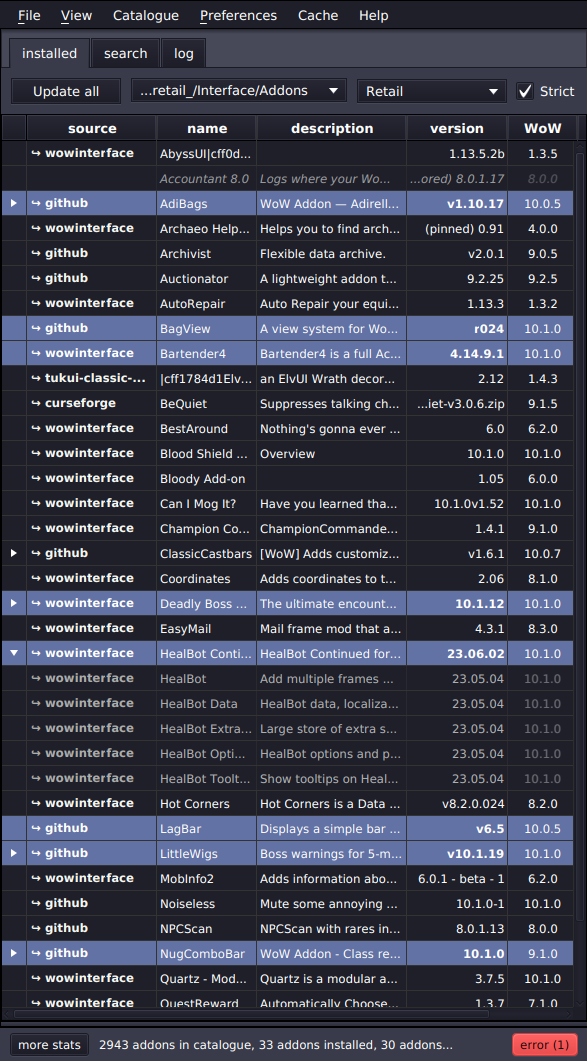Click the wowinterface source link for Bartender4
This screenshot has height=1061, width=587.
coord(83,353)
